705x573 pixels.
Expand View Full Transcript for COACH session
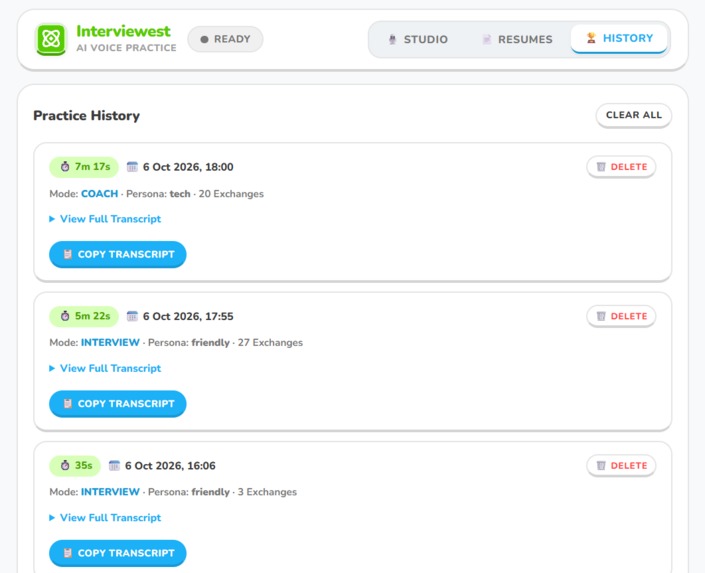tap(105, 219)
